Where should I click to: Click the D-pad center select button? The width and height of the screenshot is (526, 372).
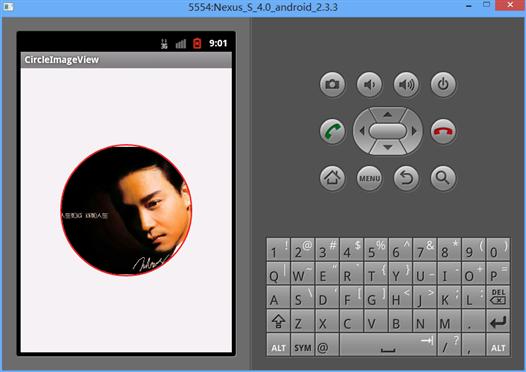pos(388,131)
